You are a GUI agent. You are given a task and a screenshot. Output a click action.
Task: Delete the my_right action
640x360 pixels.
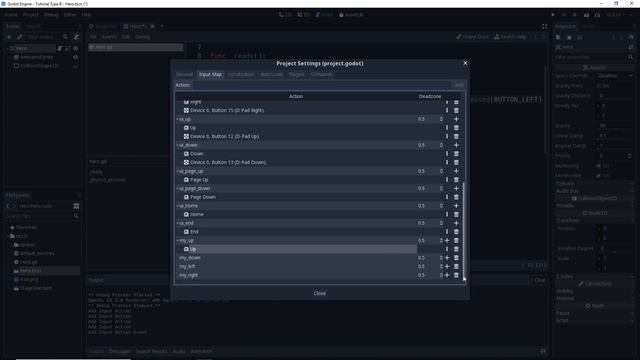(x=456, y=275)
